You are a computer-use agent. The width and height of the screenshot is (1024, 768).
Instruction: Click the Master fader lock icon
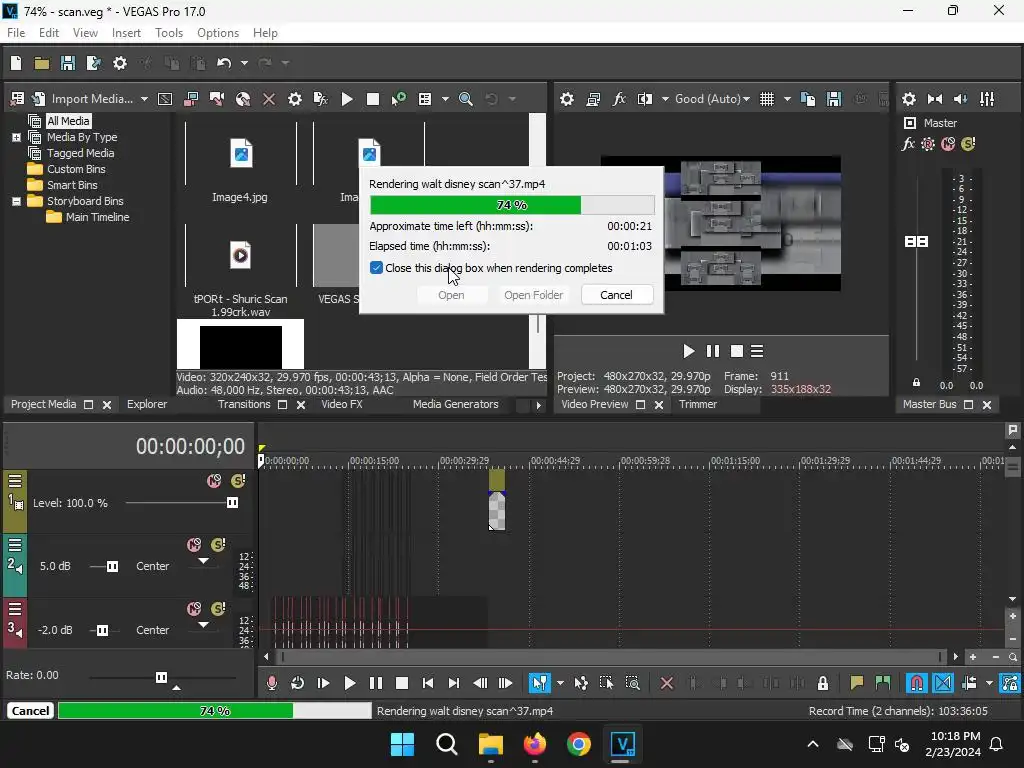click(916, 383)
